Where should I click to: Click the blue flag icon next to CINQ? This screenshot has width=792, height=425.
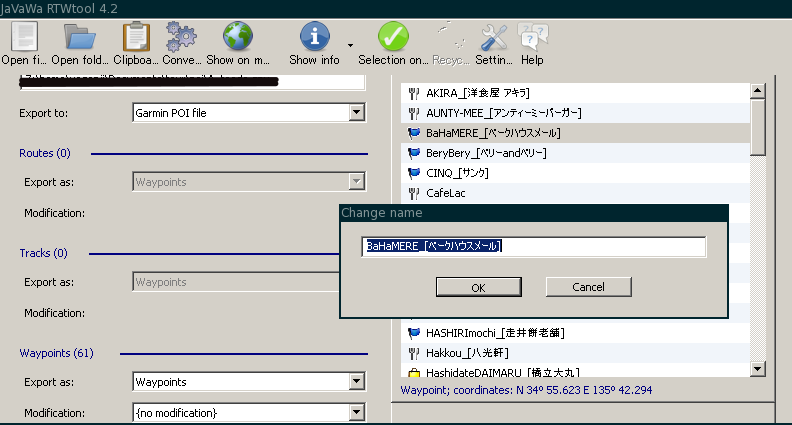click(x=414, y=173)
